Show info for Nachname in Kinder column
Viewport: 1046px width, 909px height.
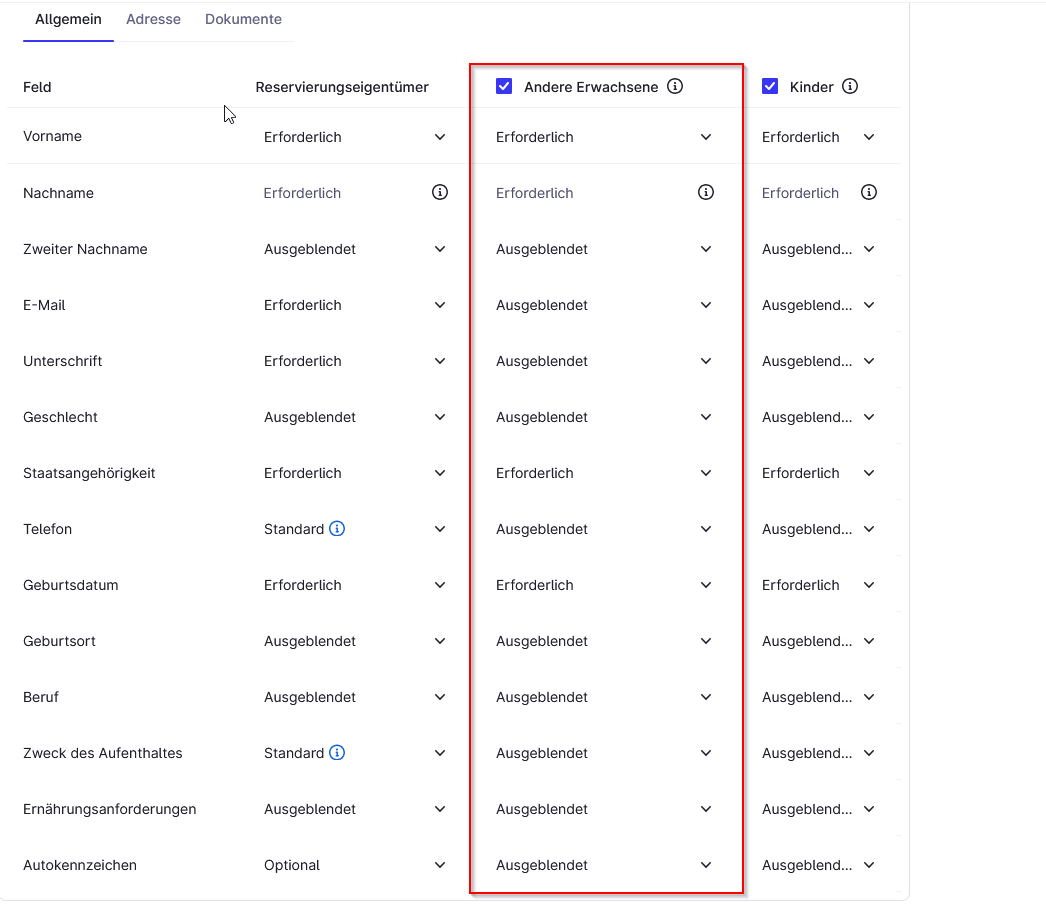[x=869, y=193]
